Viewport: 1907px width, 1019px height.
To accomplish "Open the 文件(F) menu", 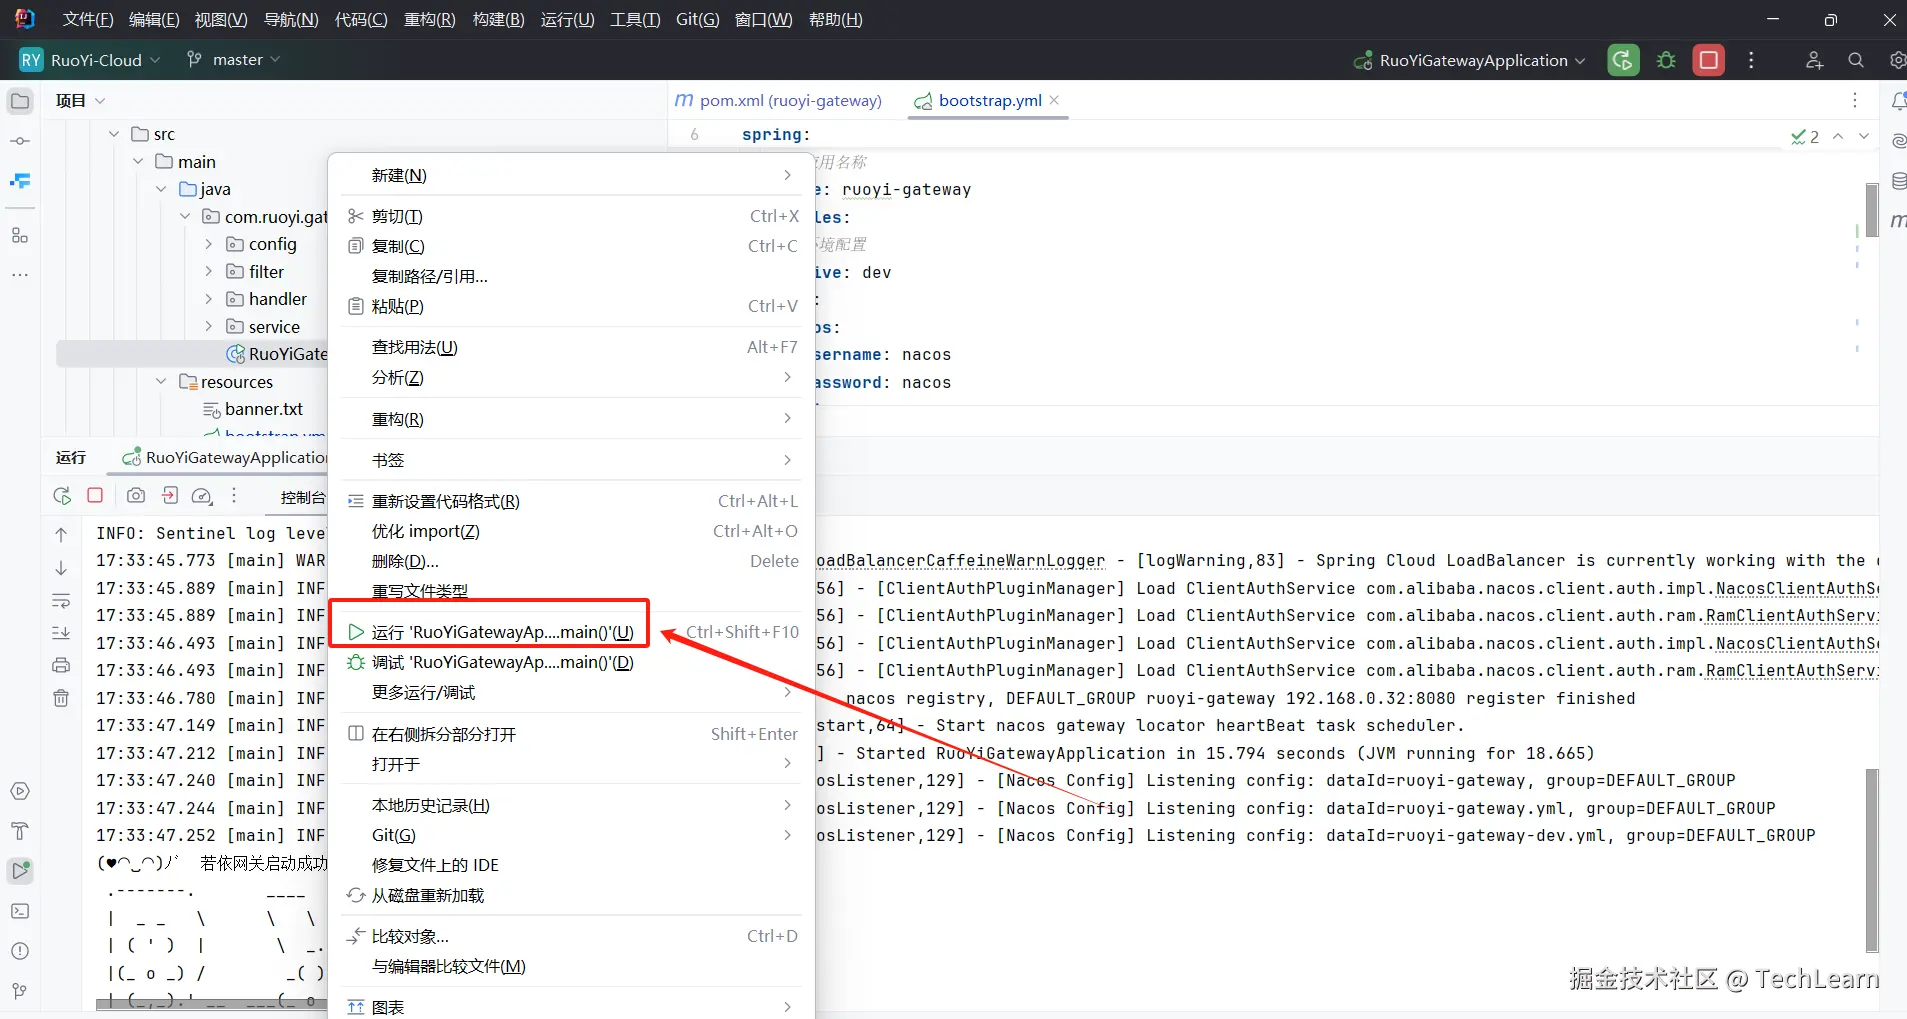I will click(88, 20).
